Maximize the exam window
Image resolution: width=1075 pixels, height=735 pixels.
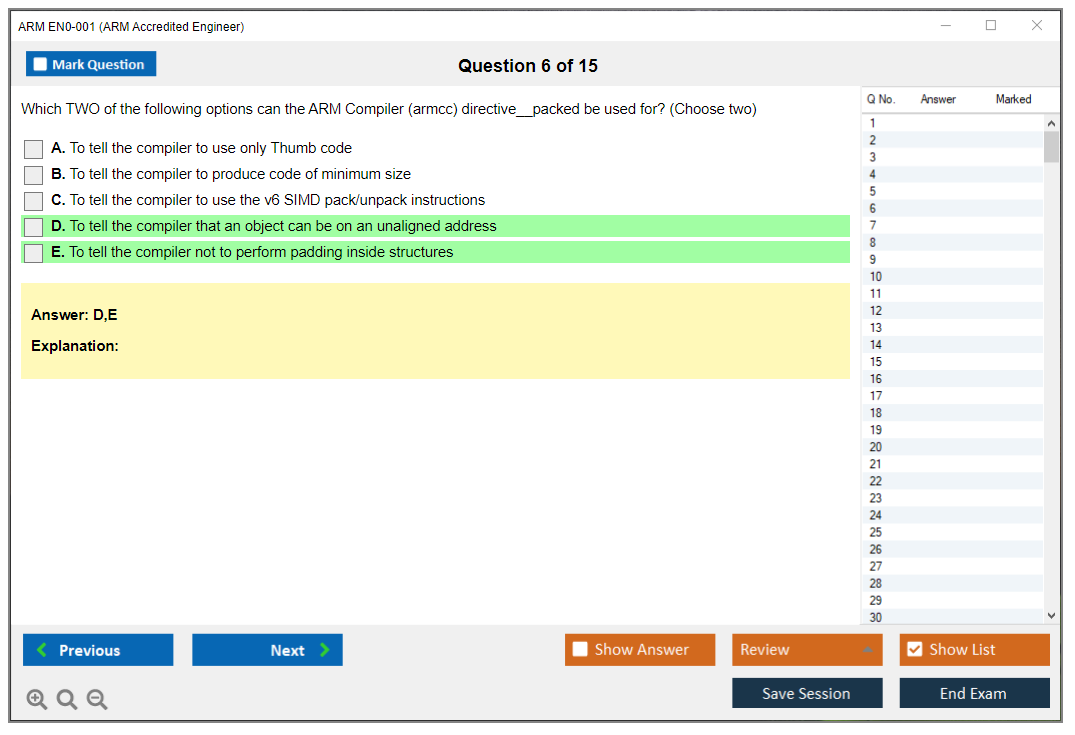pos(991,26)
